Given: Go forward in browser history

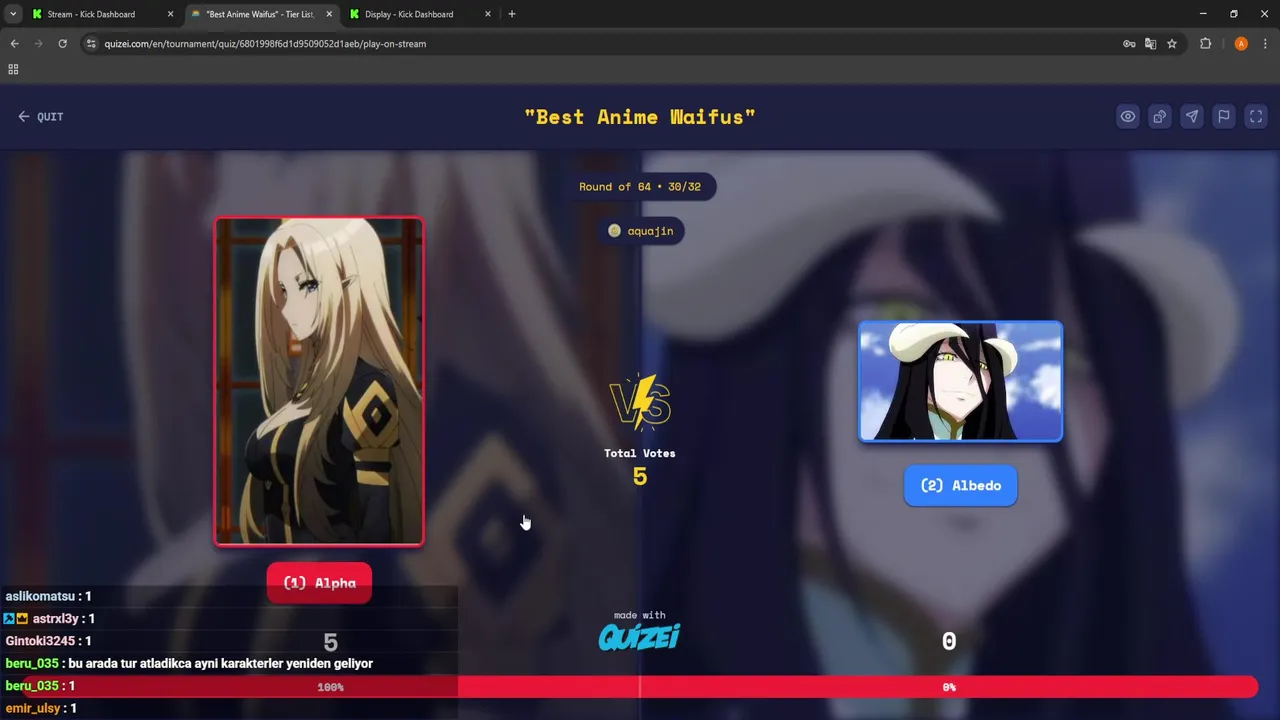Looking at the screenshot, I should 38,44.
